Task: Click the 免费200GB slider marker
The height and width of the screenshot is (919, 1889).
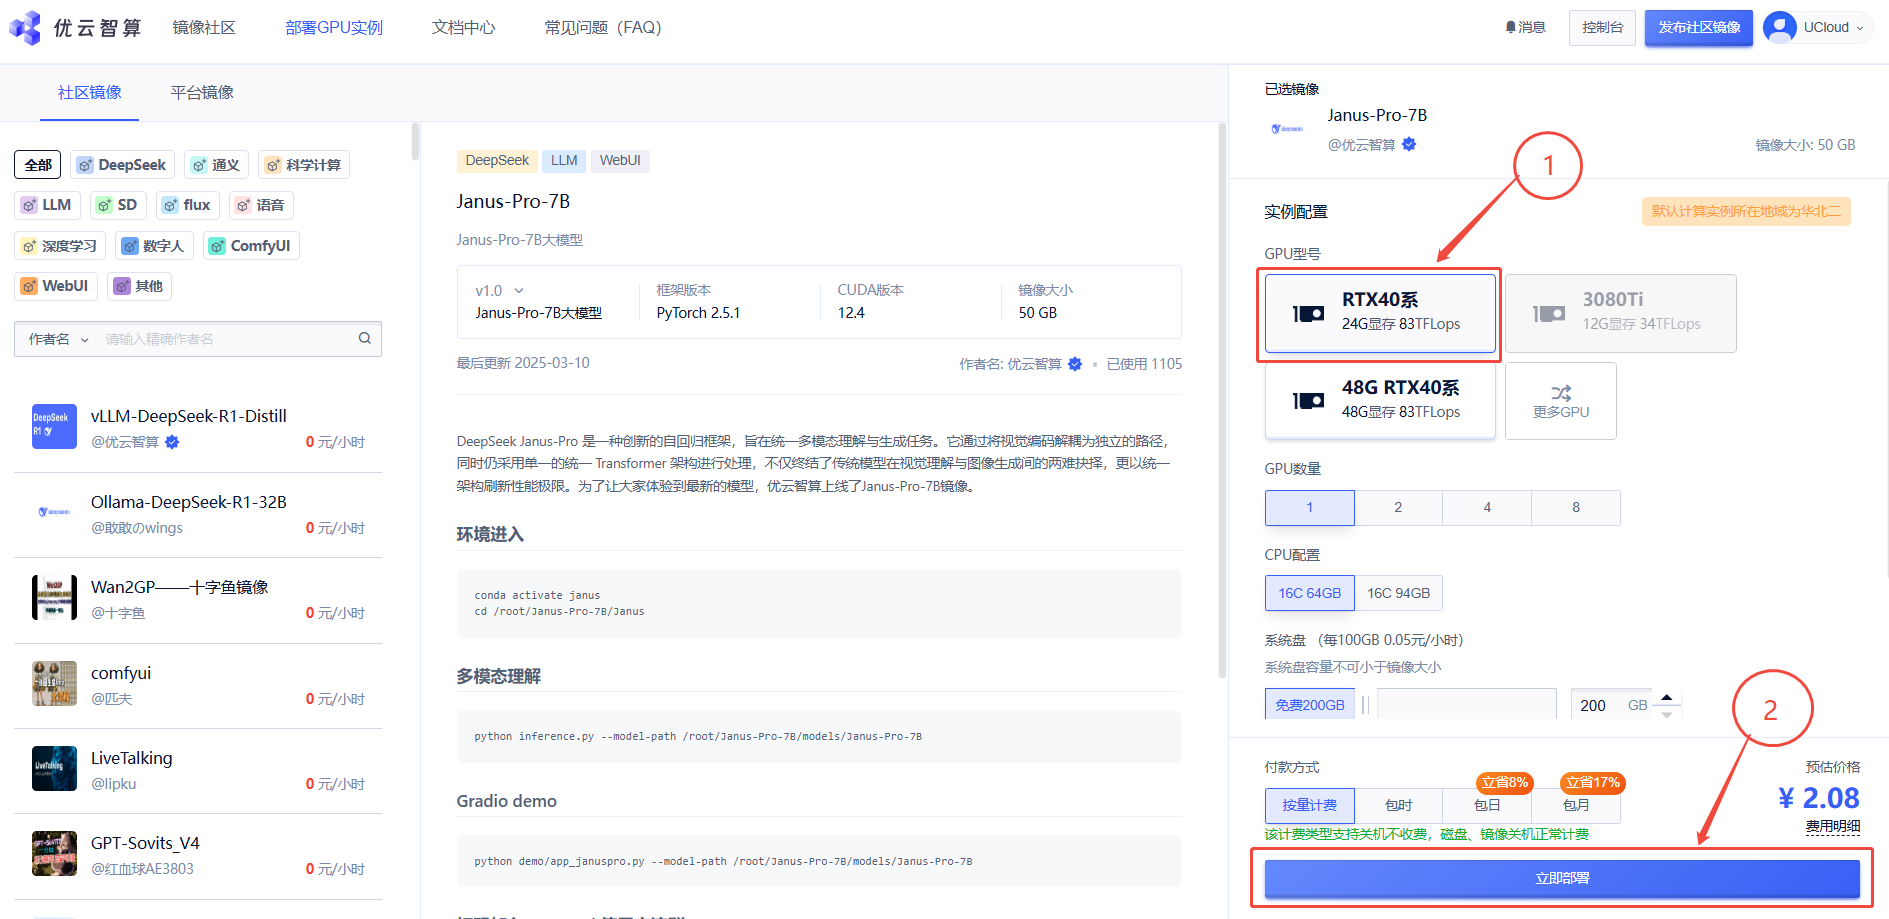Action: [1310, 705]
